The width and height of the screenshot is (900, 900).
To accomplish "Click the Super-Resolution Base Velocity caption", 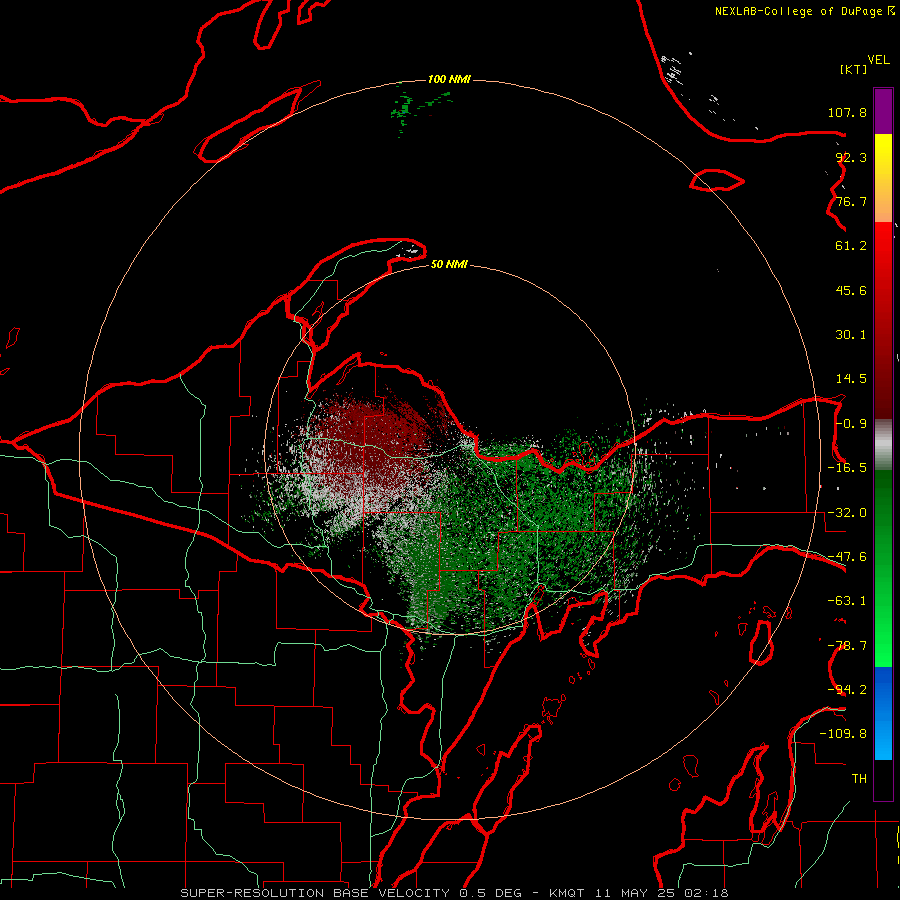I will pos(454,893).
